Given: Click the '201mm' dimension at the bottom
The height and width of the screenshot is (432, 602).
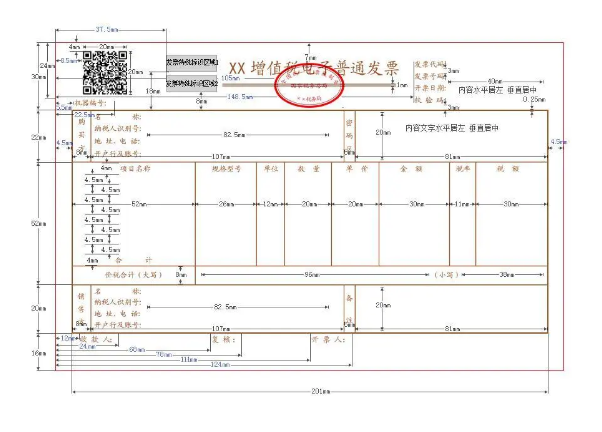Looking at the screenshot, I should [321, 392].
